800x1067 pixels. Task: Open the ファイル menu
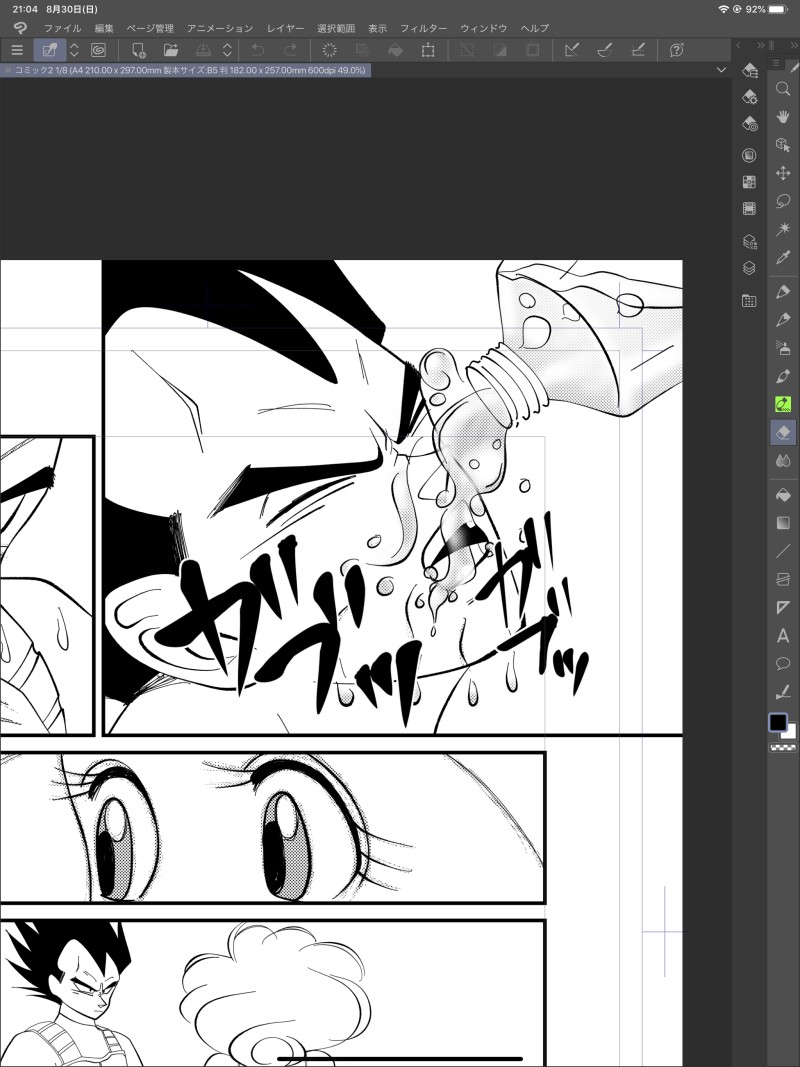[63, 28]
